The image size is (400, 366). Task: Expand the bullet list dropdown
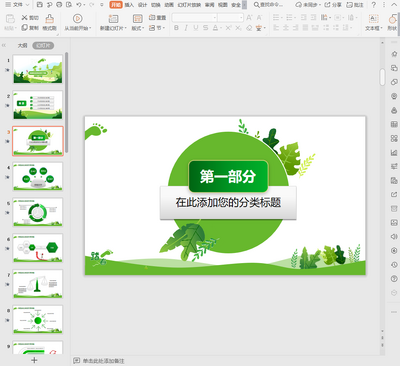click(x=282, y=17)
